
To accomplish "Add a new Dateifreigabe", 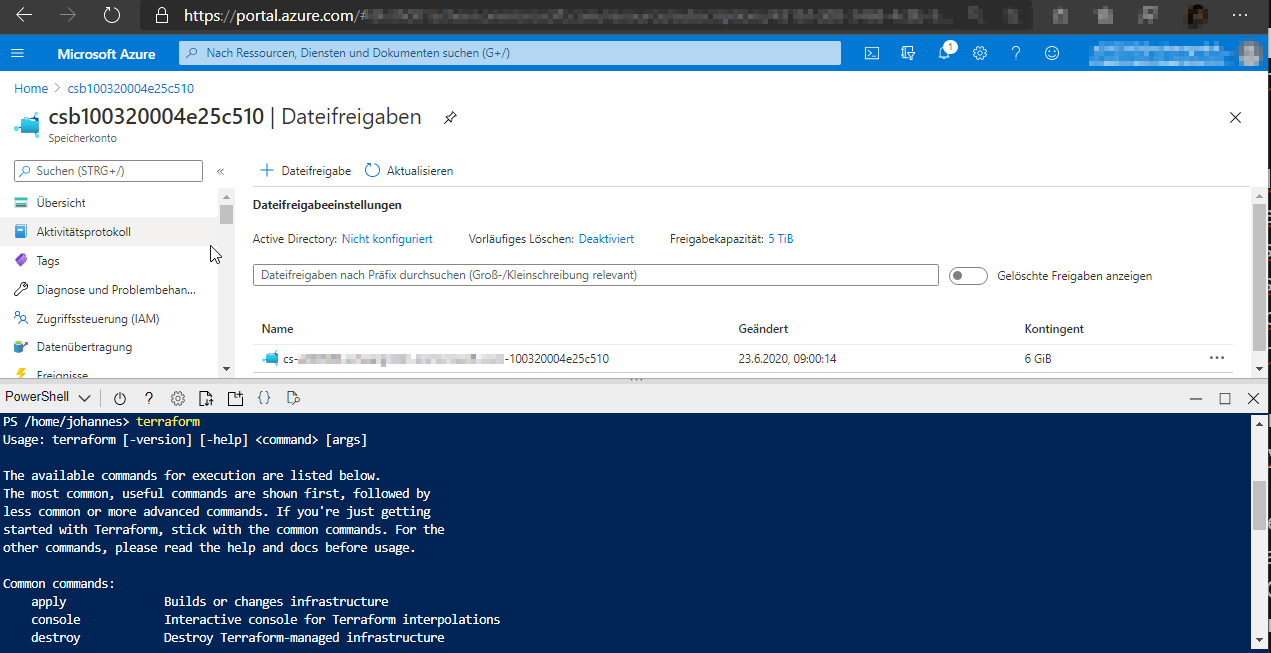I will (305, 171).
